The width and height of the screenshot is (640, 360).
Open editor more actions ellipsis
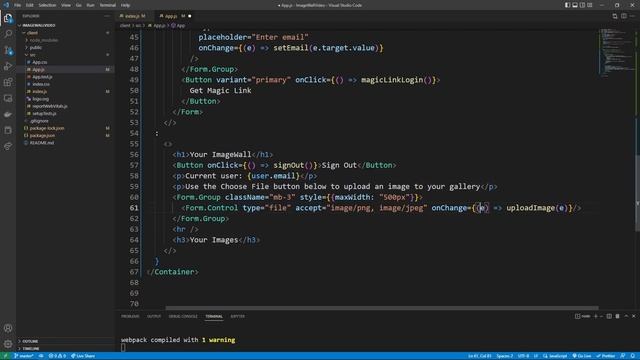pos(632,16)
